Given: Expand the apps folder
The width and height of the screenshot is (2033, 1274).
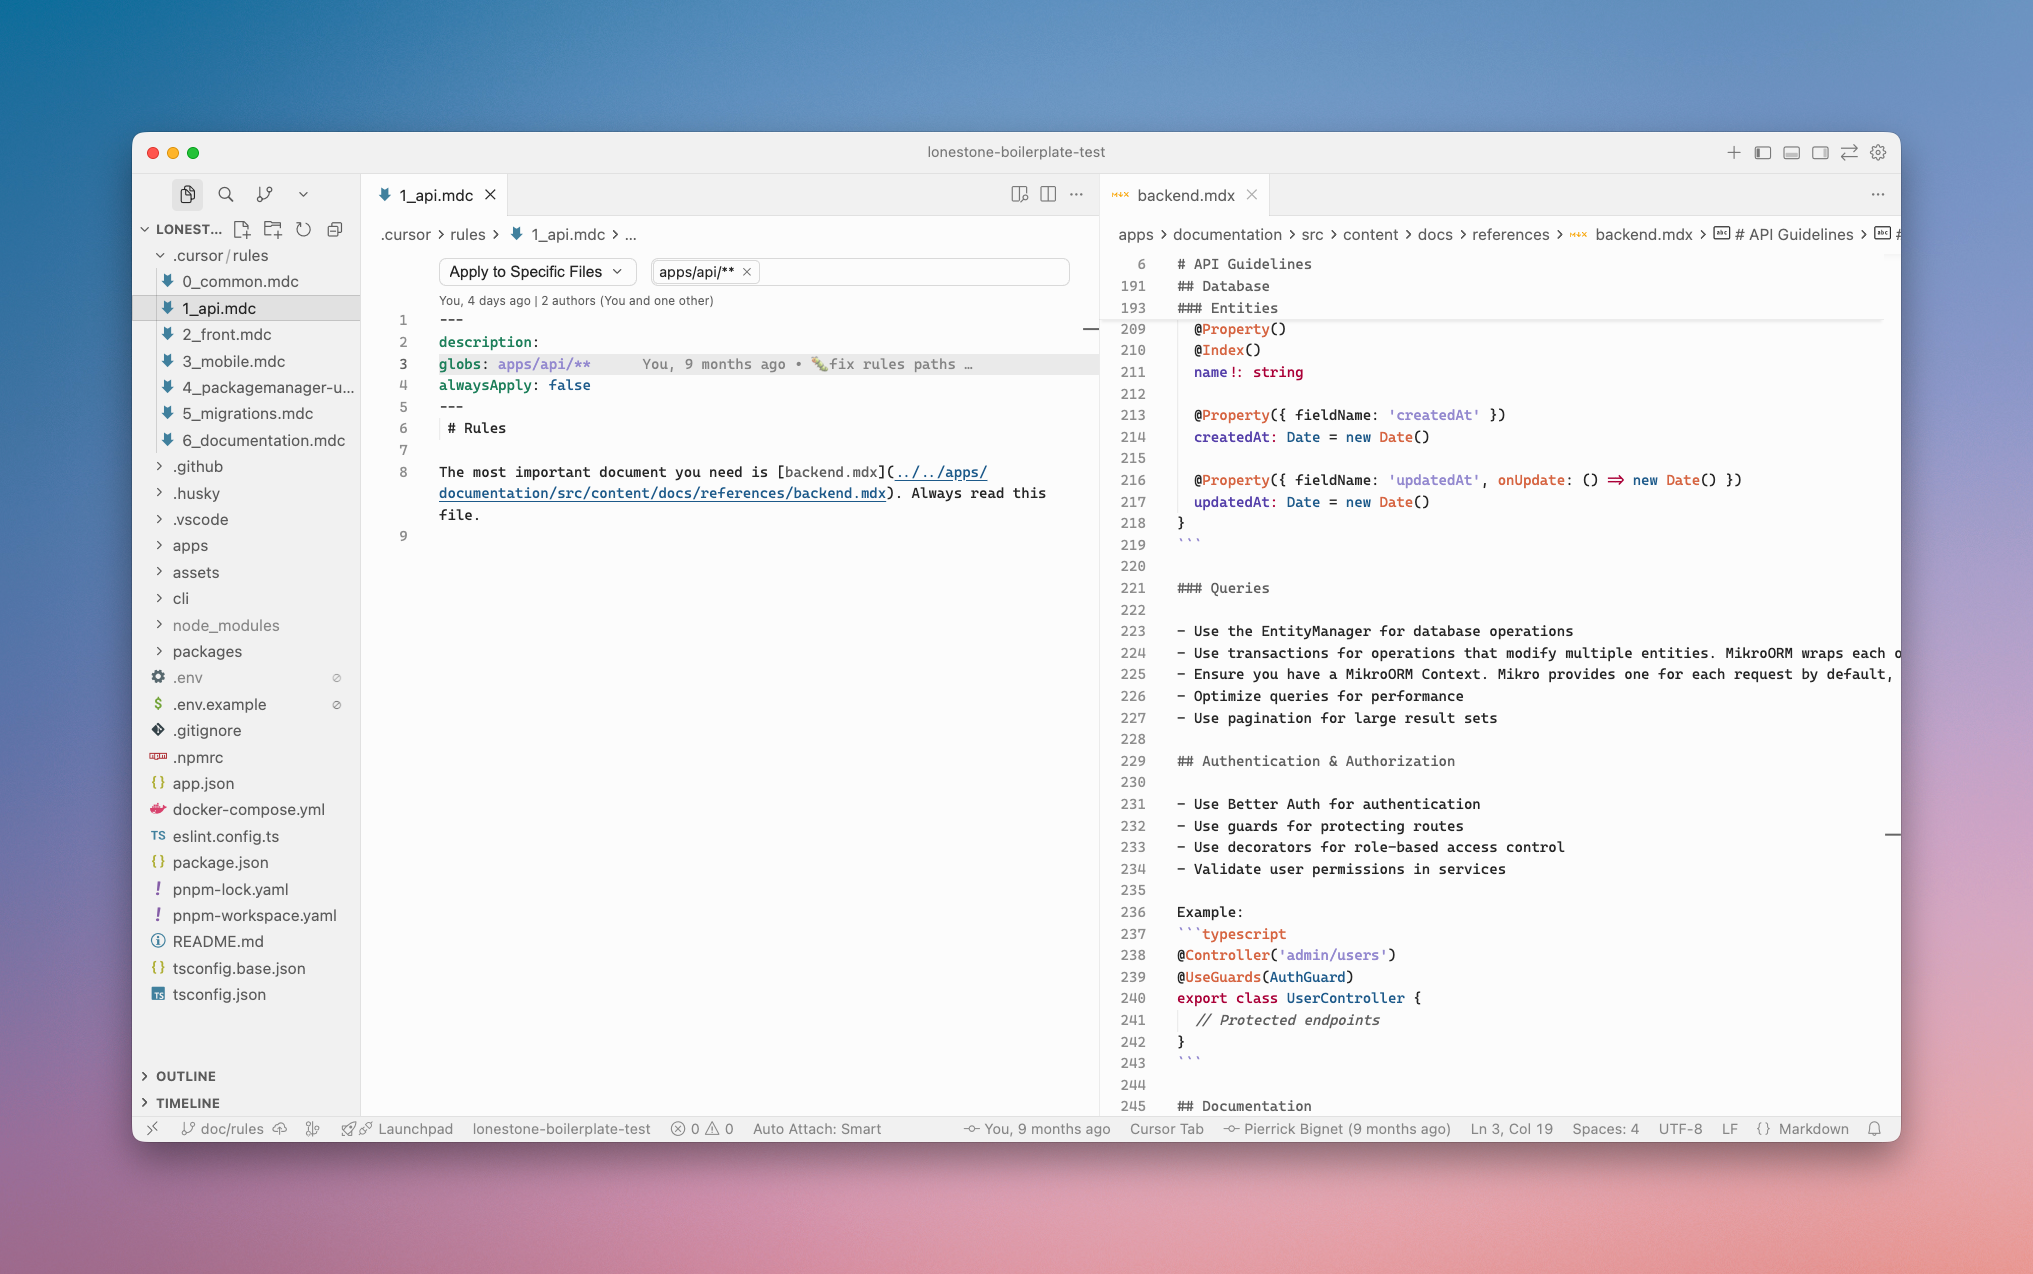Looking at the screenshot, I should pos(190,545).
